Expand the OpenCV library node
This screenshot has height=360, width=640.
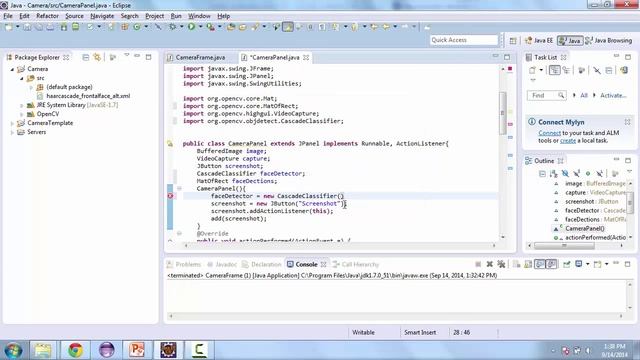click(22, 114)
